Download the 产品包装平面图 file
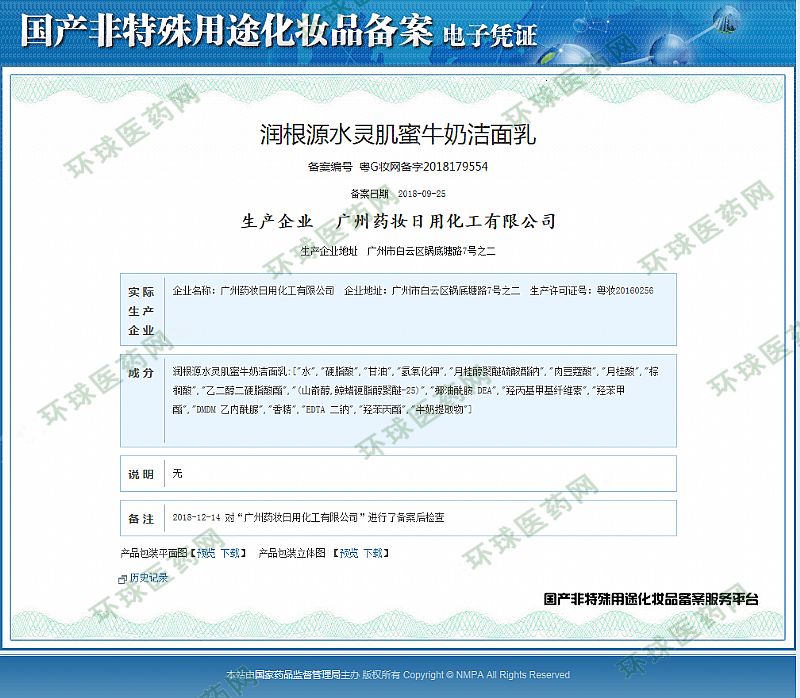Viewport: 800px width, 698px height. (230, 552)
